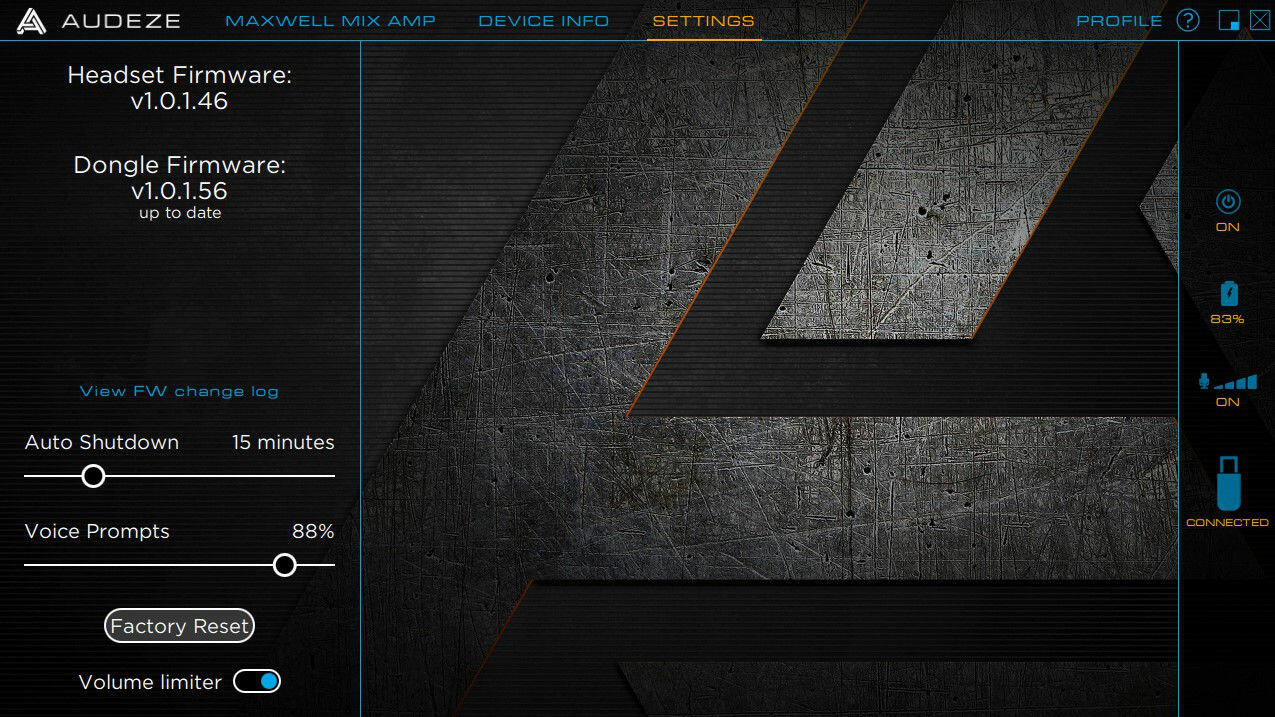Turn off the Volume limiter switch
The height and width of the screenshot is (717, 1275).
point(257,681)
